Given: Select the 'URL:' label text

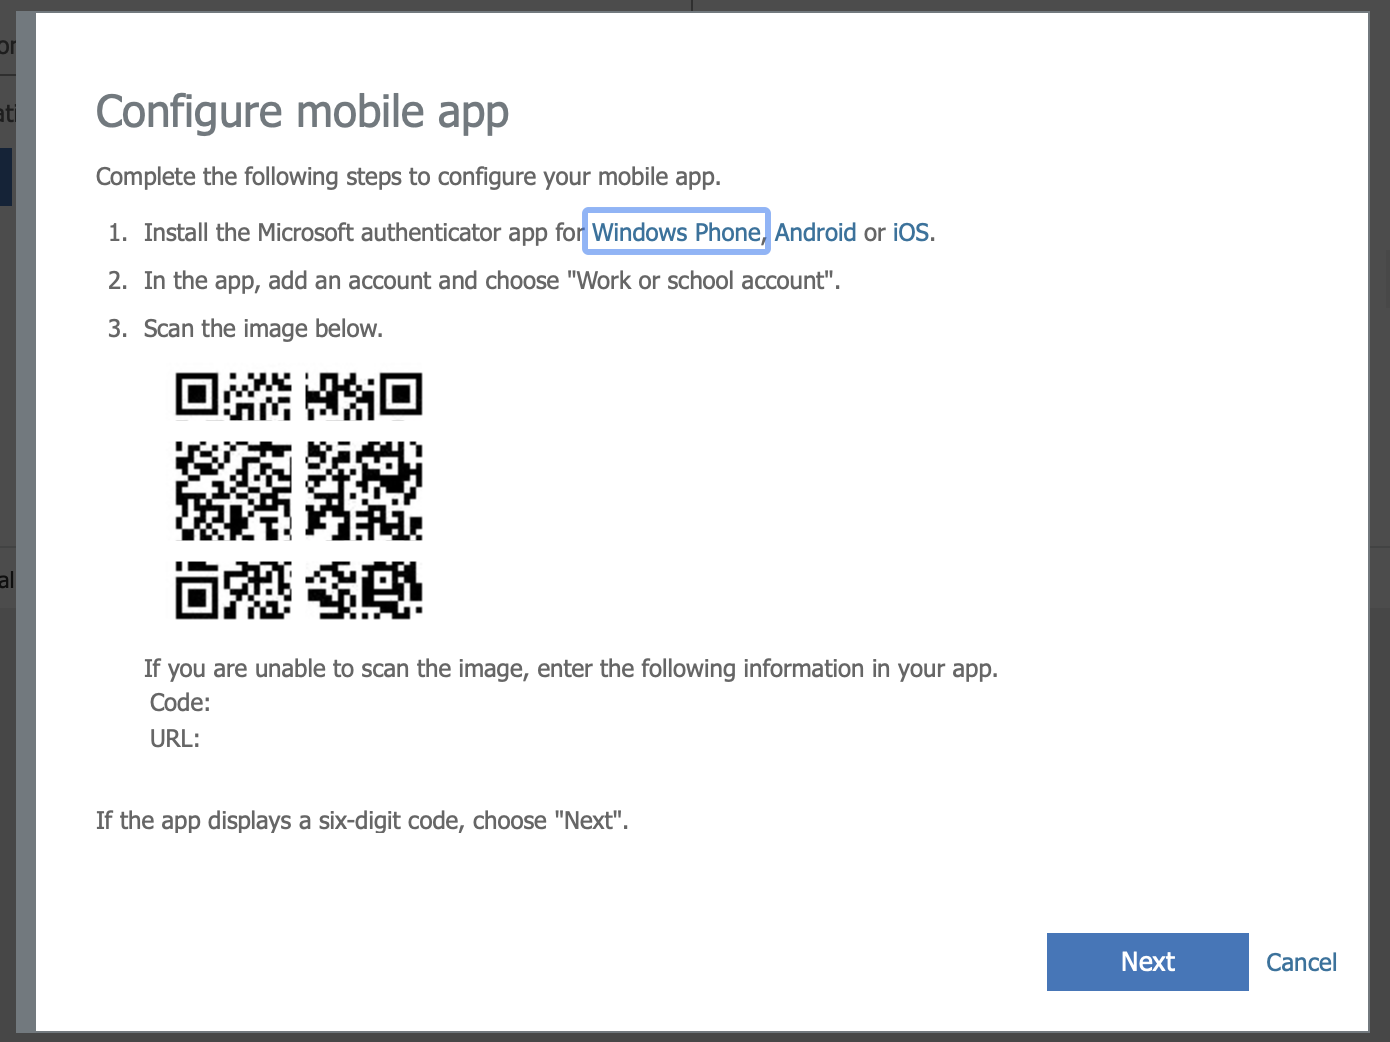Looking at the screenshot, I should tap(175, 738).
